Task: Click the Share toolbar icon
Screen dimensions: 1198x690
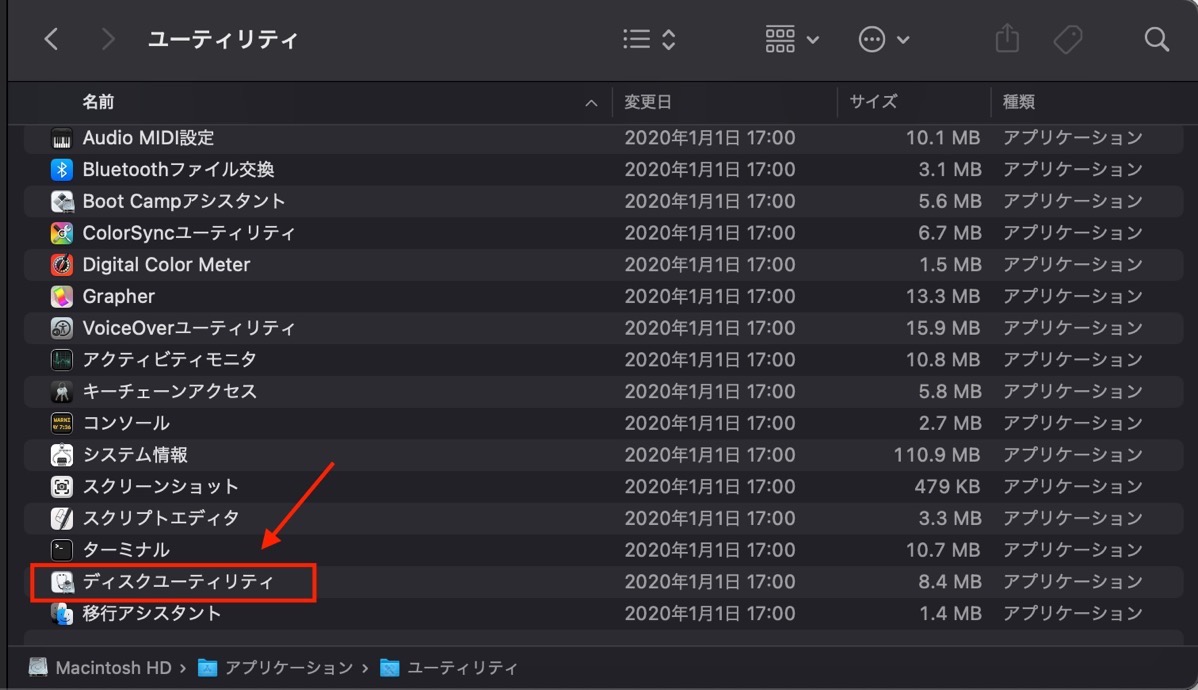Action: [x=1007, y=38]
